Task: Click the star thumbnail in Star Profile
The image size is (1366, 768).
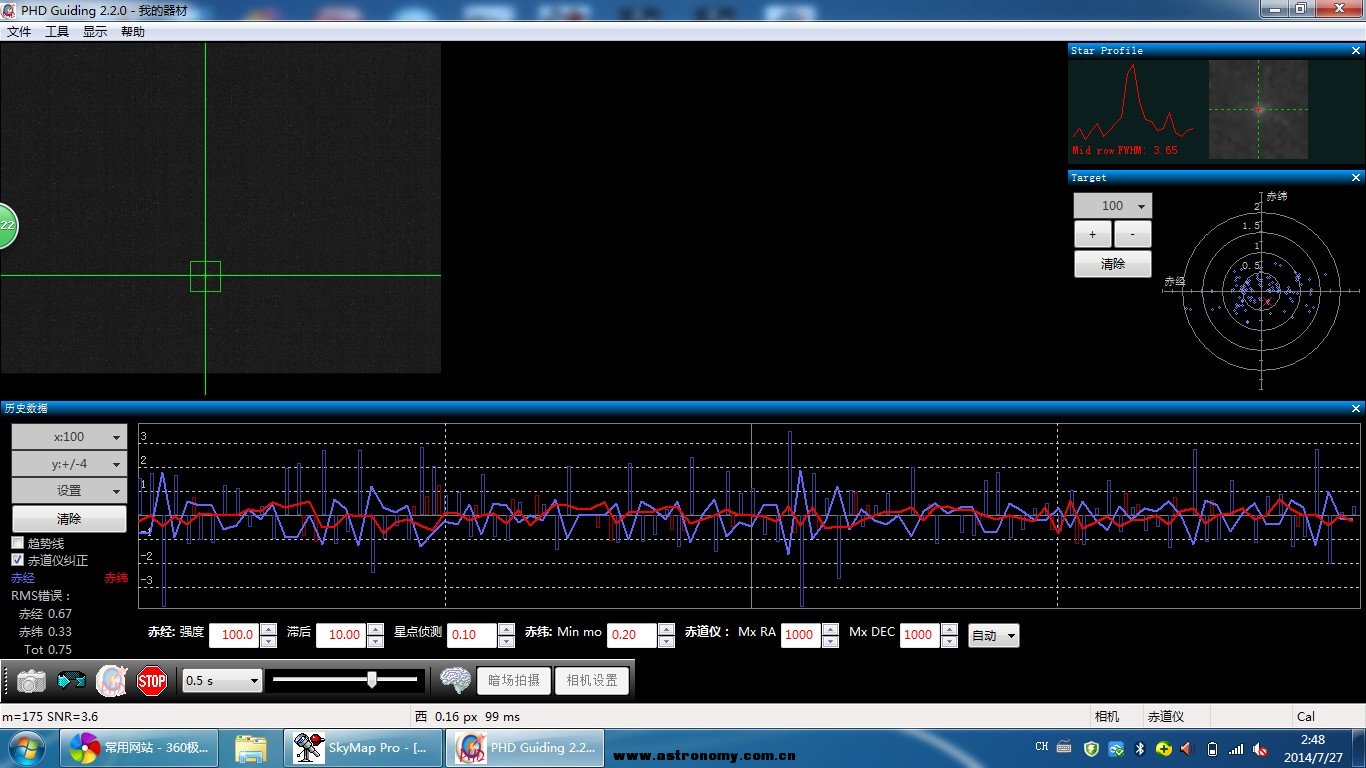Action: (x=1258, y=109)
